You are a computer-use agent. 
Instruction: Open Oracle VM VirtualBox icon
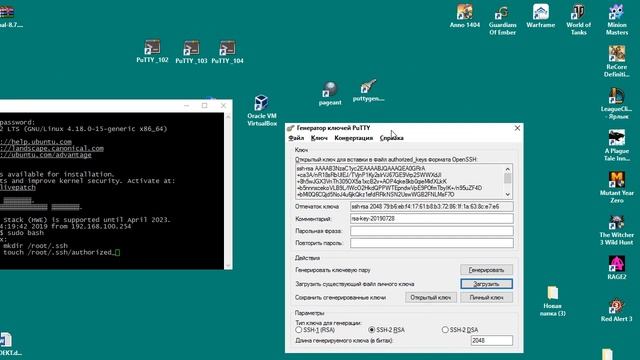[262, 110]
